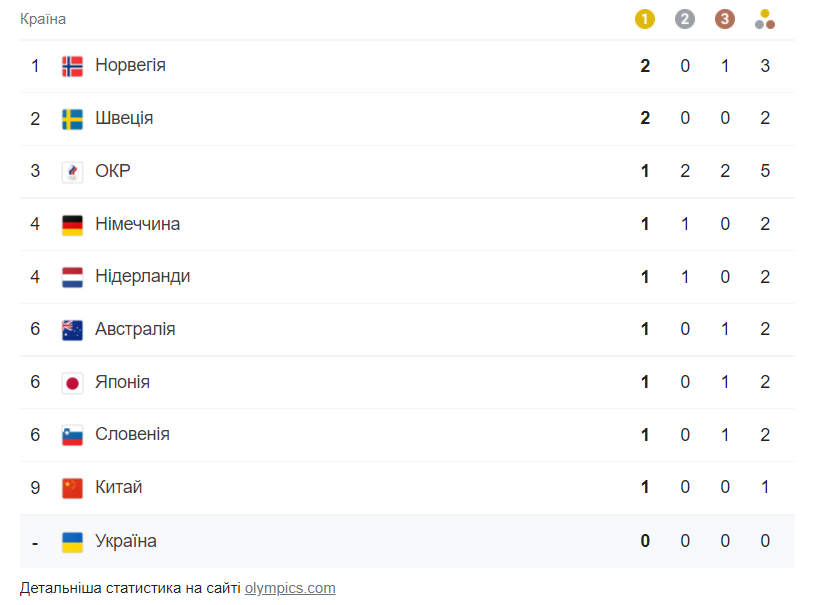
Task: Click the ОКР team flag icon
Action: [72, 172]
